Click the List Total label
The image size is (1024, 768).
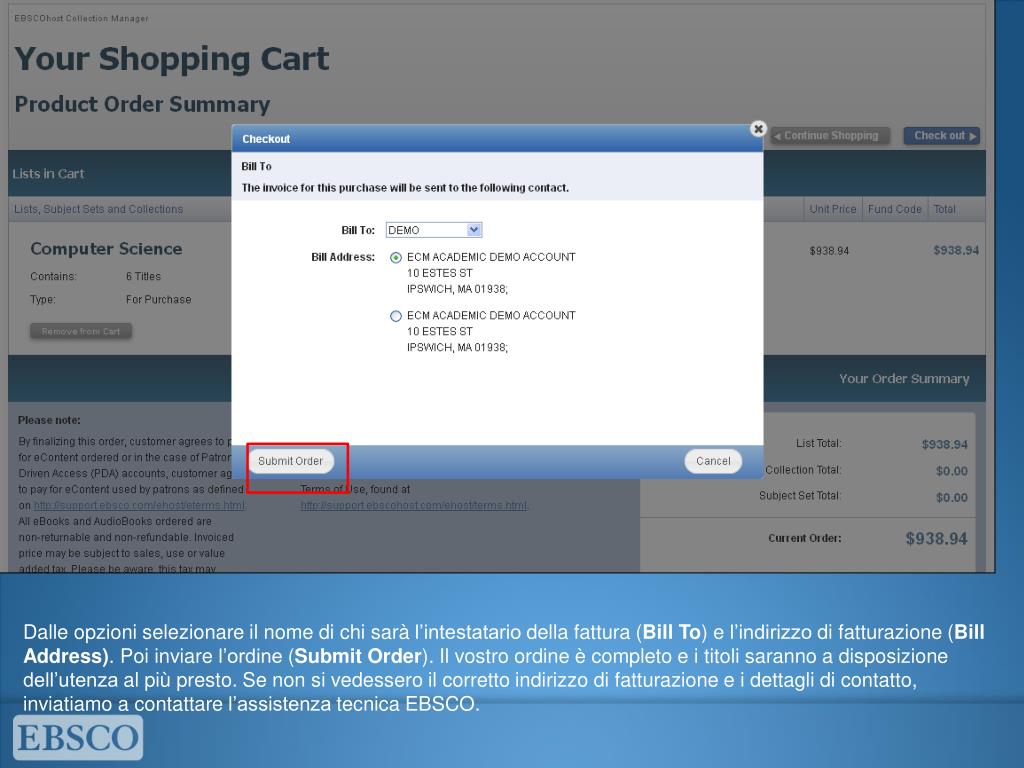click(x=818, y=443)
